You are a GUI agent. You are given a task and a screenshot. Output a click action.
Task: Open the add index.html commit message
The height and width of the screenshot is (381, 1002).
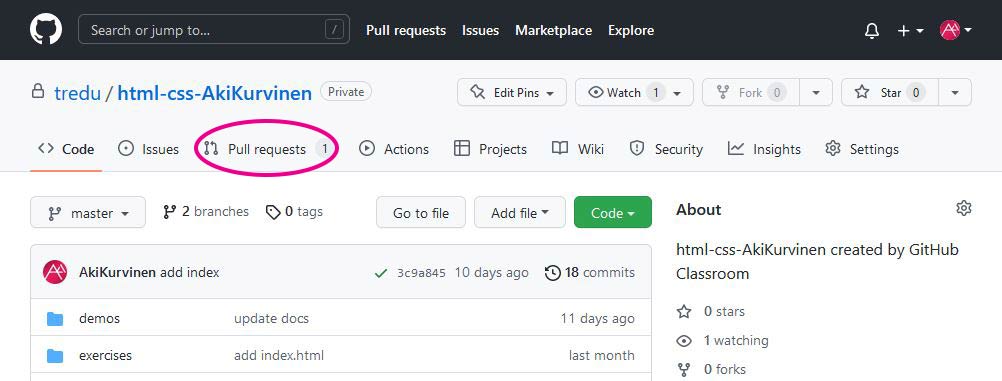tap(279, 355)
